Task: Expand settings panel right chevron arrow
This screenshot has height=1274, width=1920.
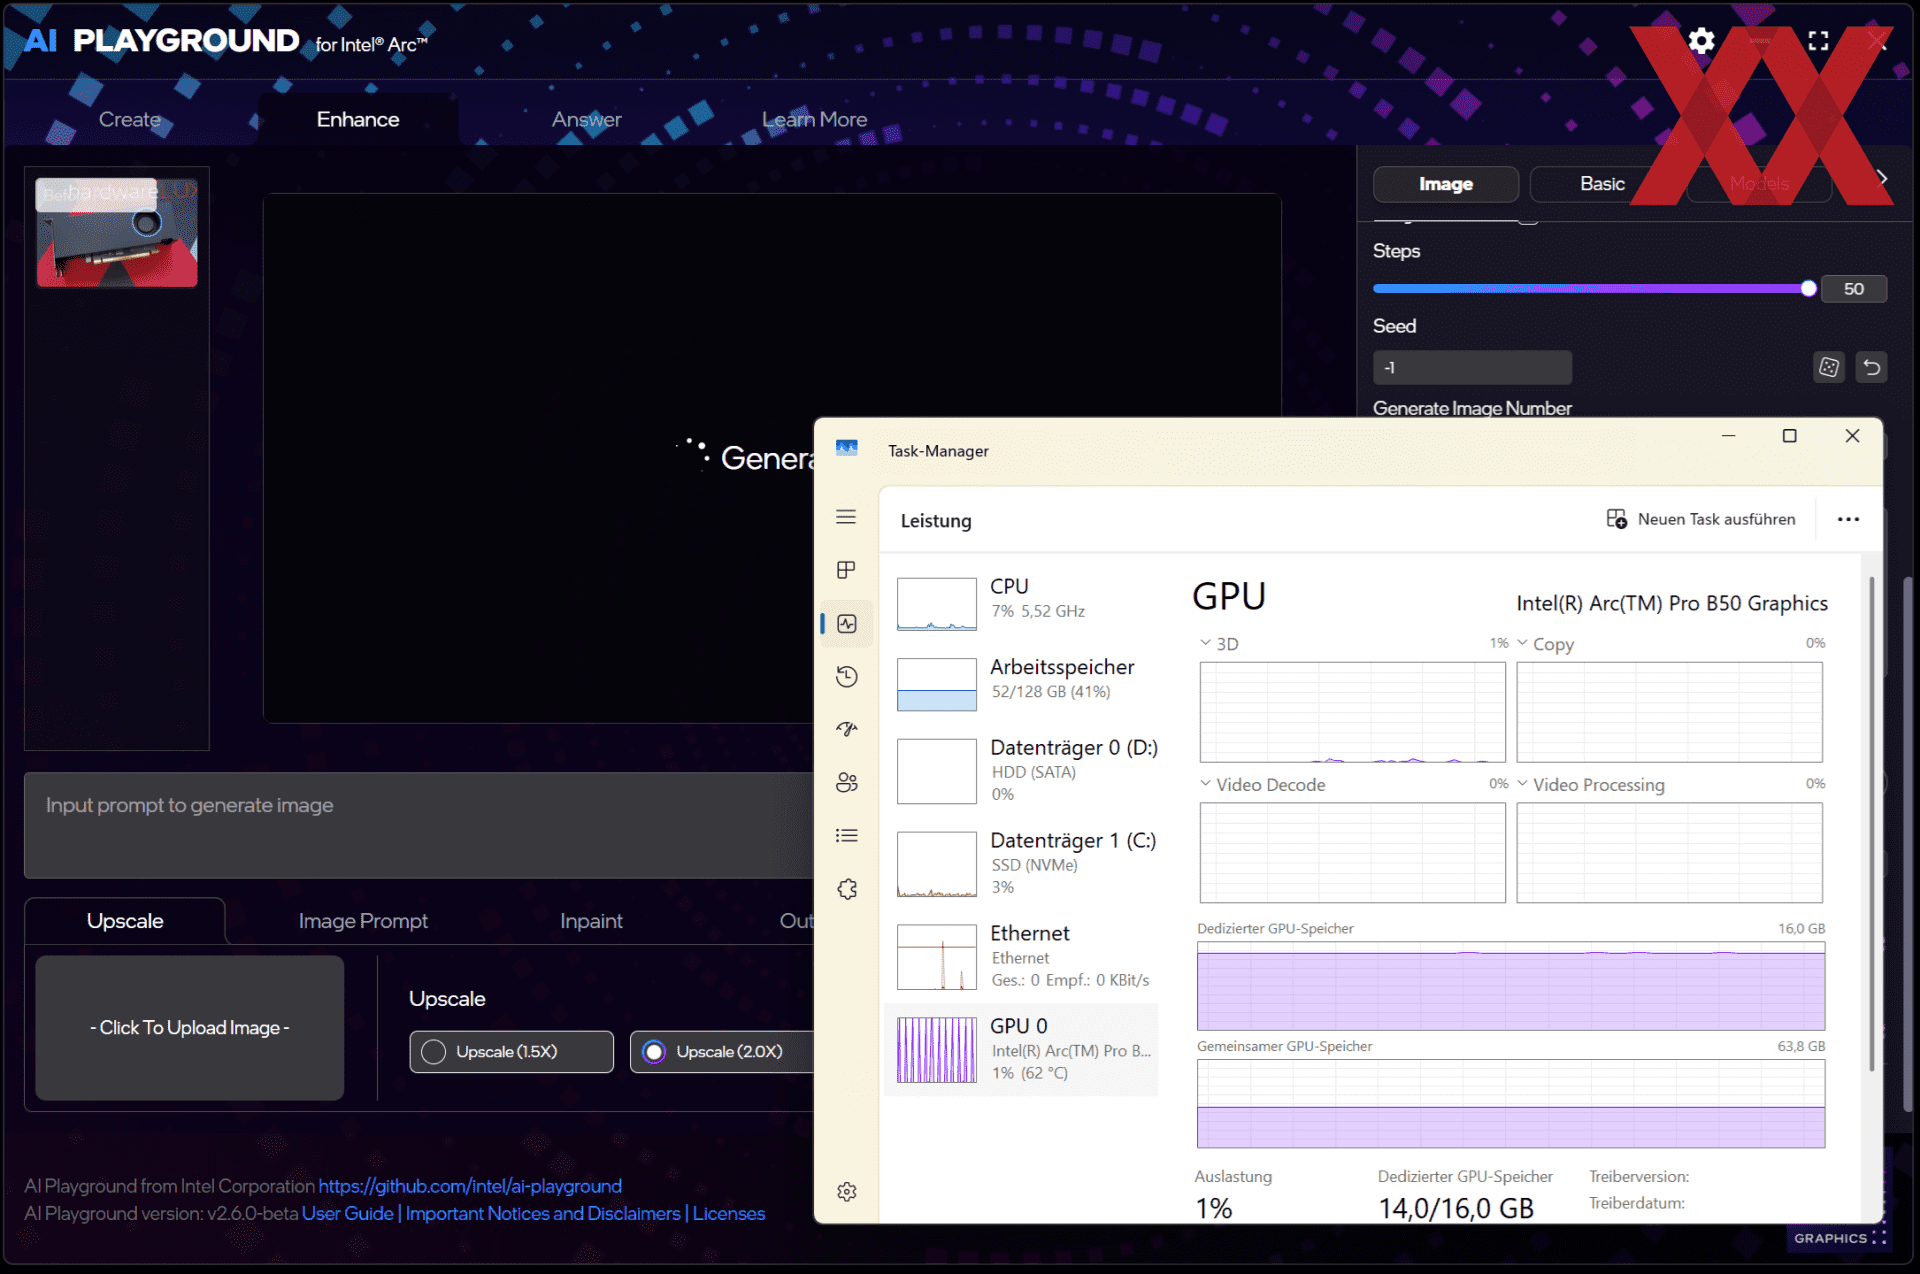Action: [x=1882, y=178]
